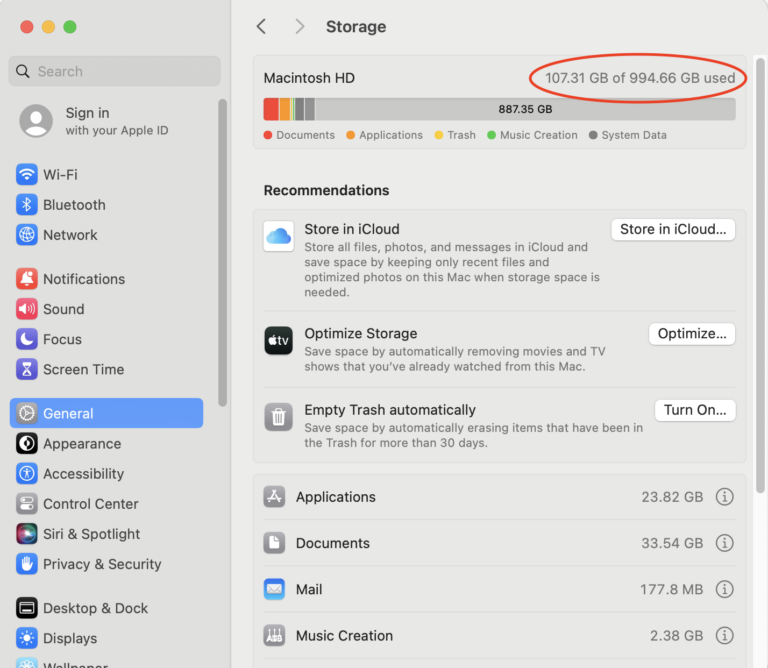The image size is (768, 668).
Task: Open Bluetooth settings from sidebar icon
Action: click(x=27, y=205)
